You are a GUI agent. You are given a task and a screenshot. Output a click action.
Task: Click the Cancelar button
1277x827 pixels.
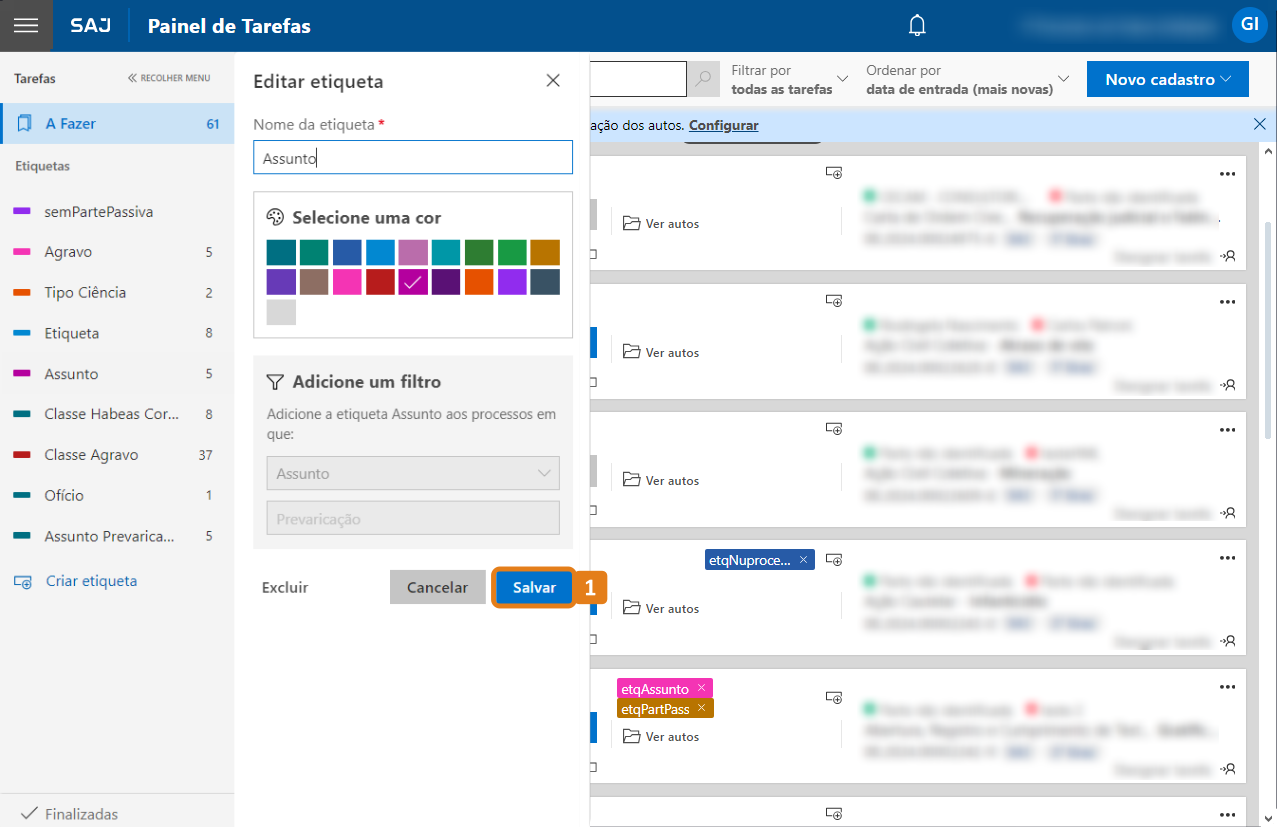click(x=437, y=588)
